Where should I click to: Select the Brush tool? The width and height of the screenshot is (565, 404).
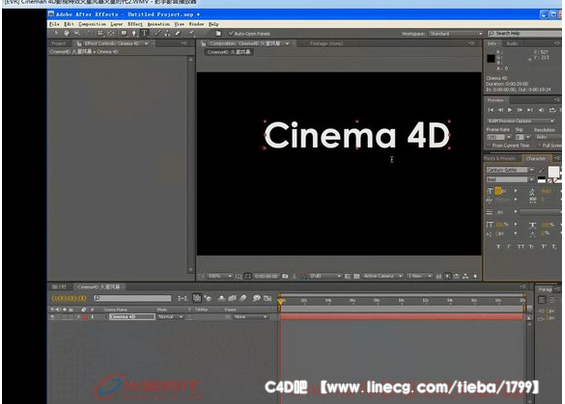click(x=157, y=34)
